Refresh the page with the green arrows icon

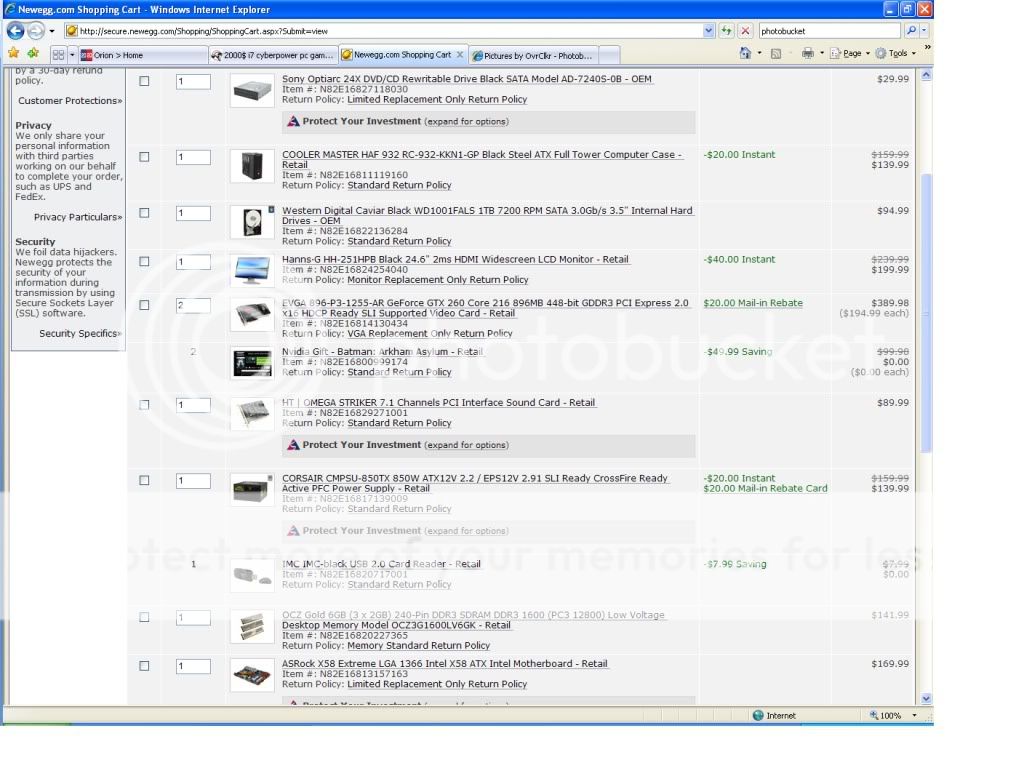point(726,31)
